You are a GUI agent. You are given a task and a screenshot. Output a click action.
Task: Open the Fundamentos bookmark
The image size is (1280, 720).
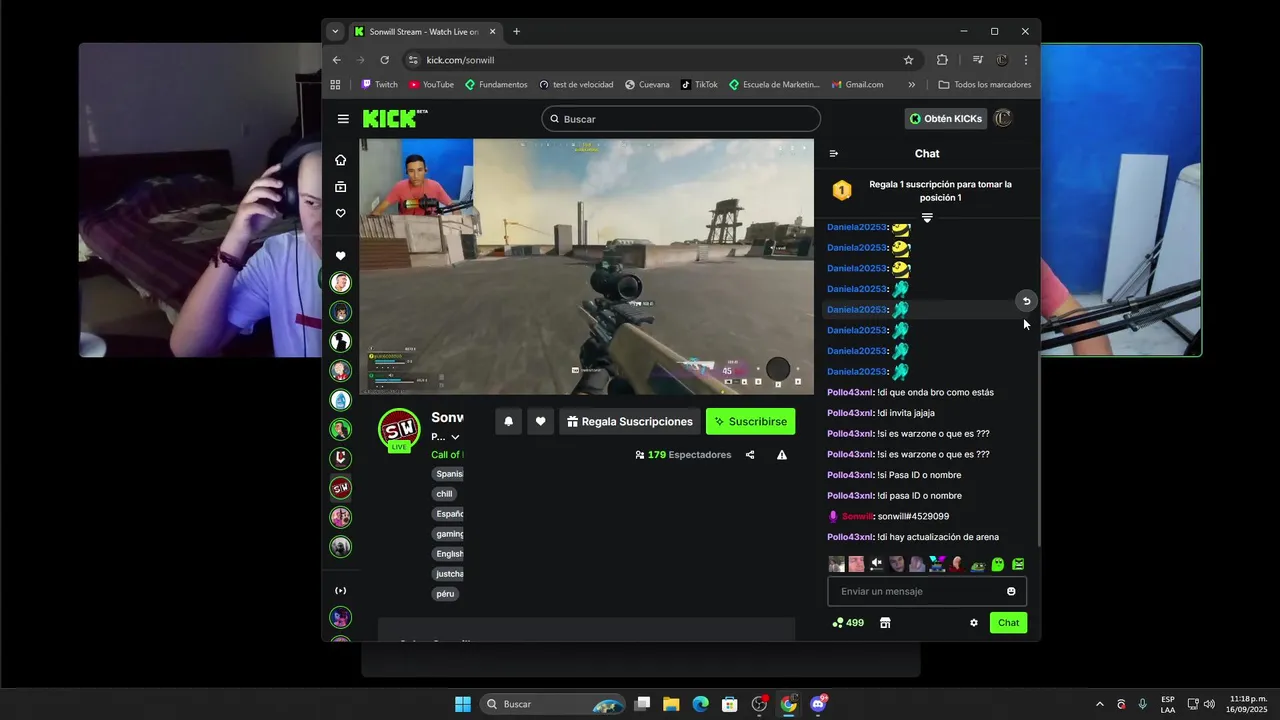tap(496, 85)
